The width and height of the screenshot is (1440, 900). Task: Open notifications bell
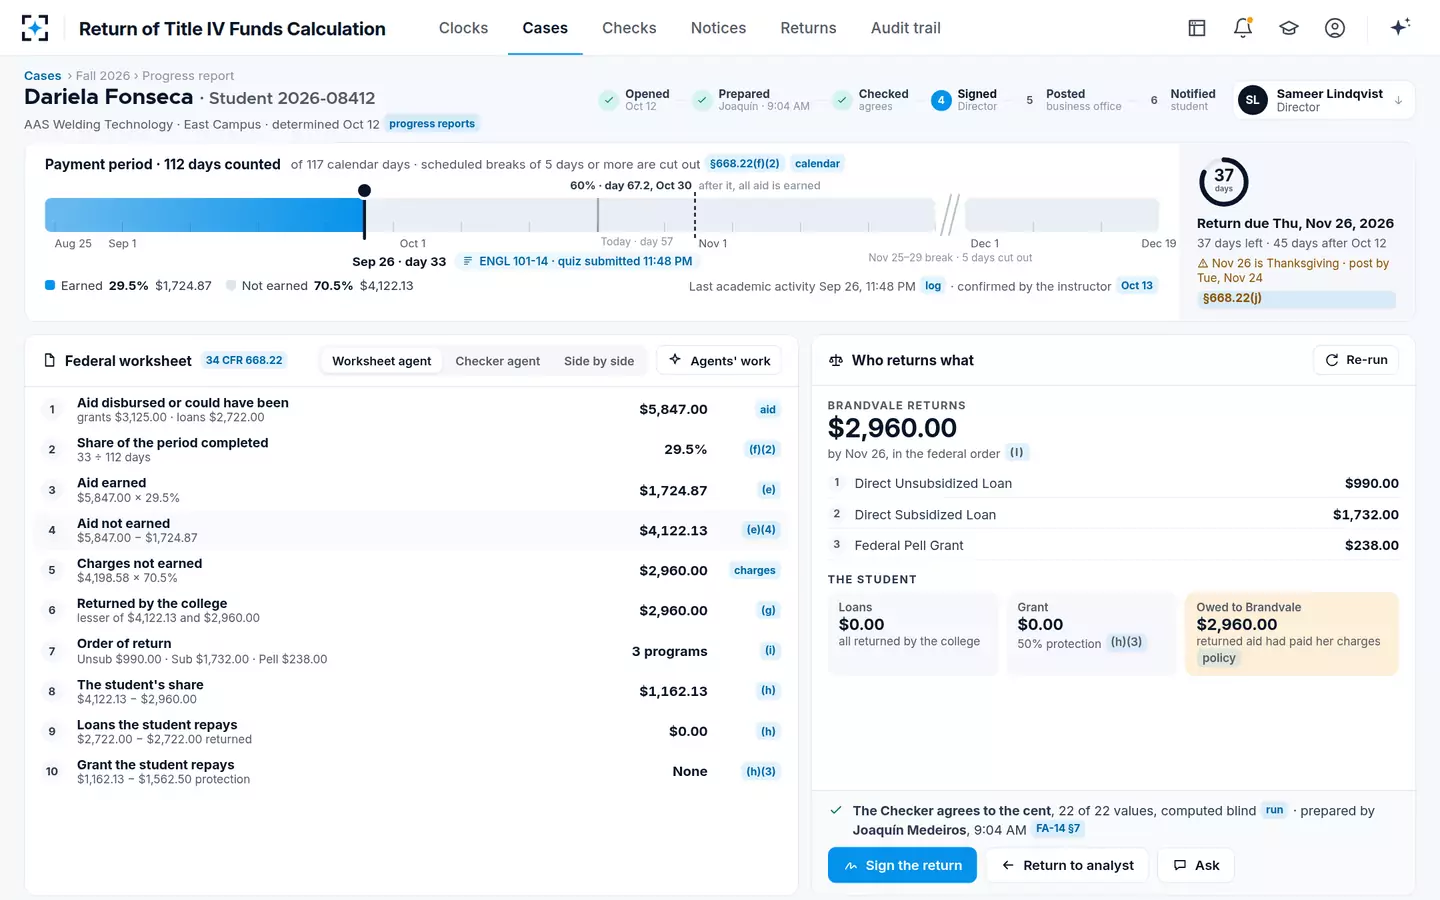click(1243, 28)
